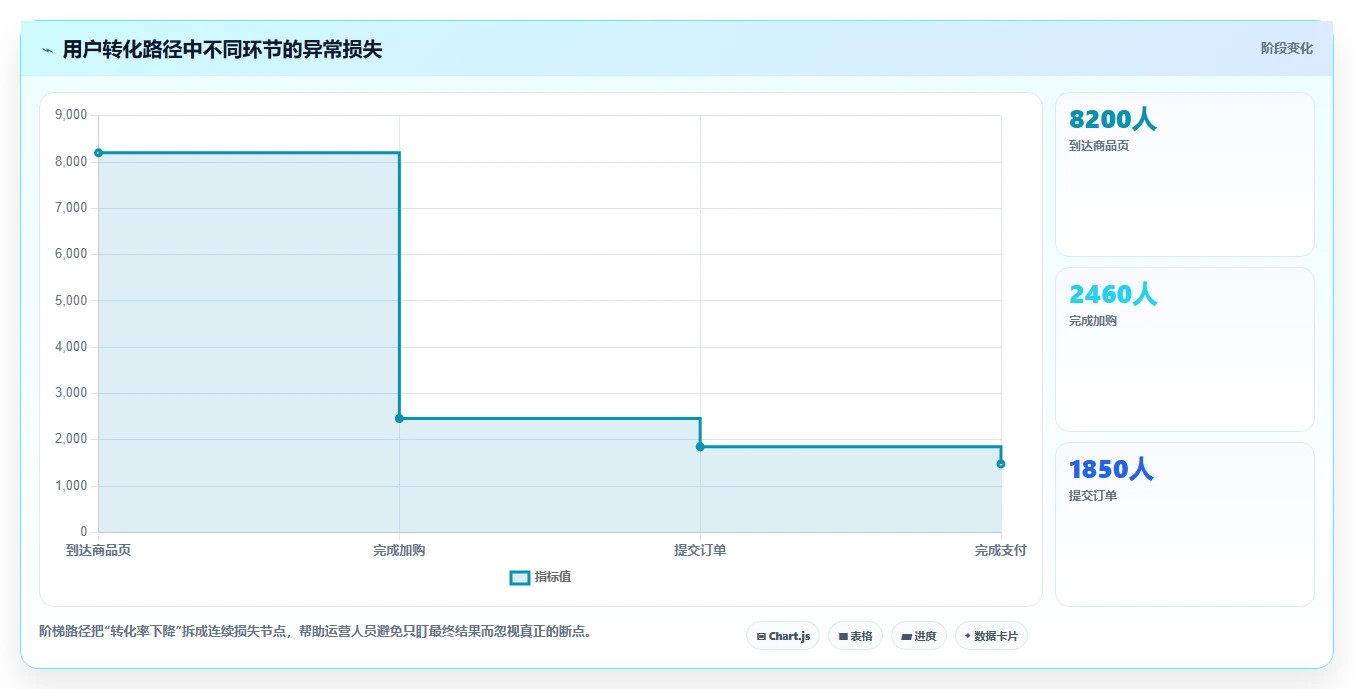
Task: Click the data point at 到达商品页
Action: (98, 153)
